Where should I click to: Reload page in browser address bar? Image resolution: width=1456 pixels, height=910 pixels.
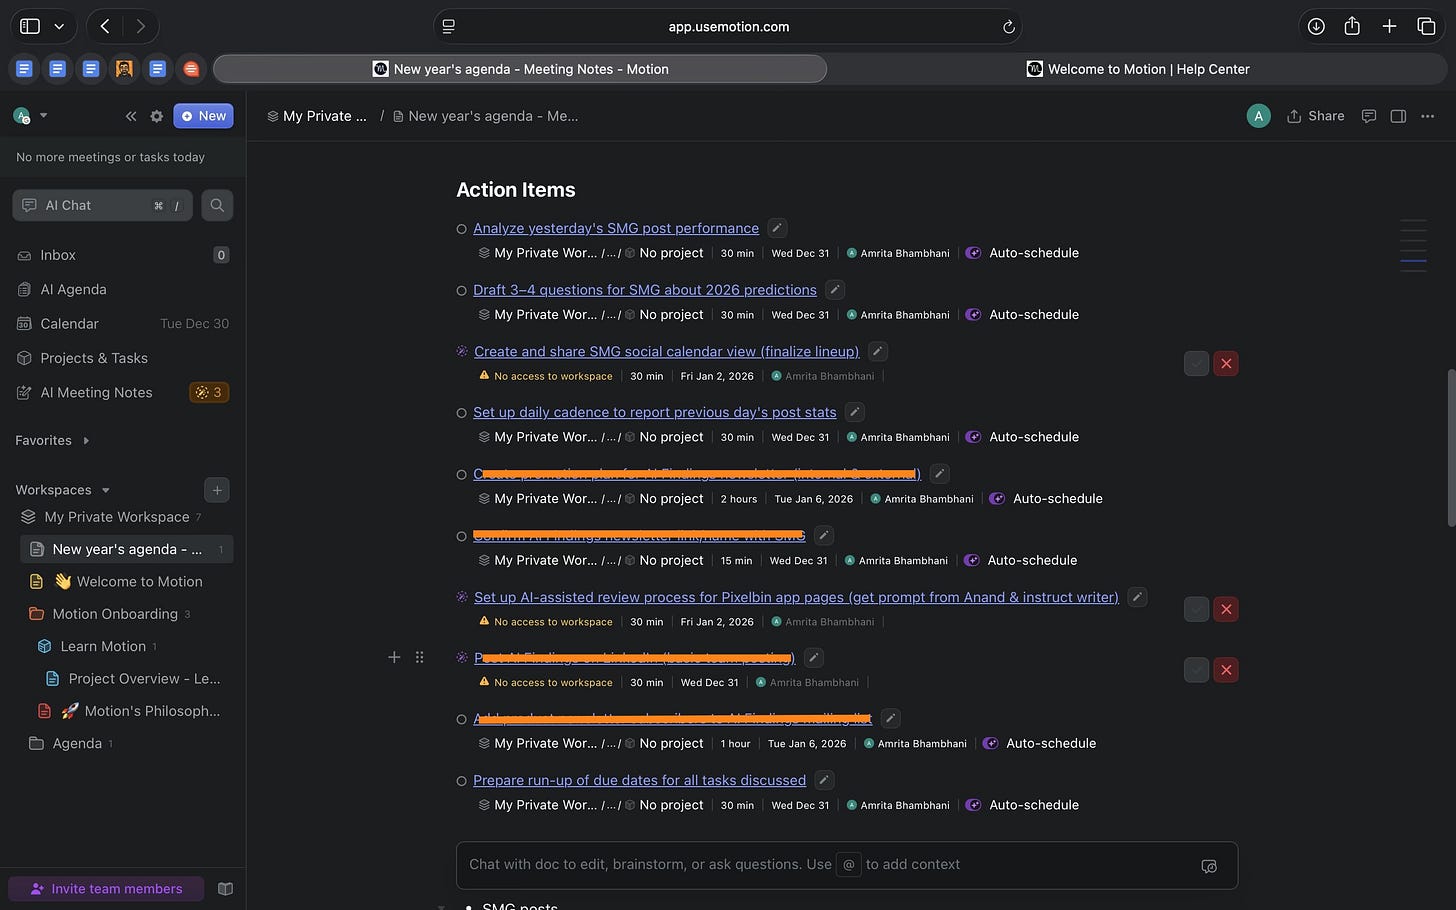[1009, 27]
